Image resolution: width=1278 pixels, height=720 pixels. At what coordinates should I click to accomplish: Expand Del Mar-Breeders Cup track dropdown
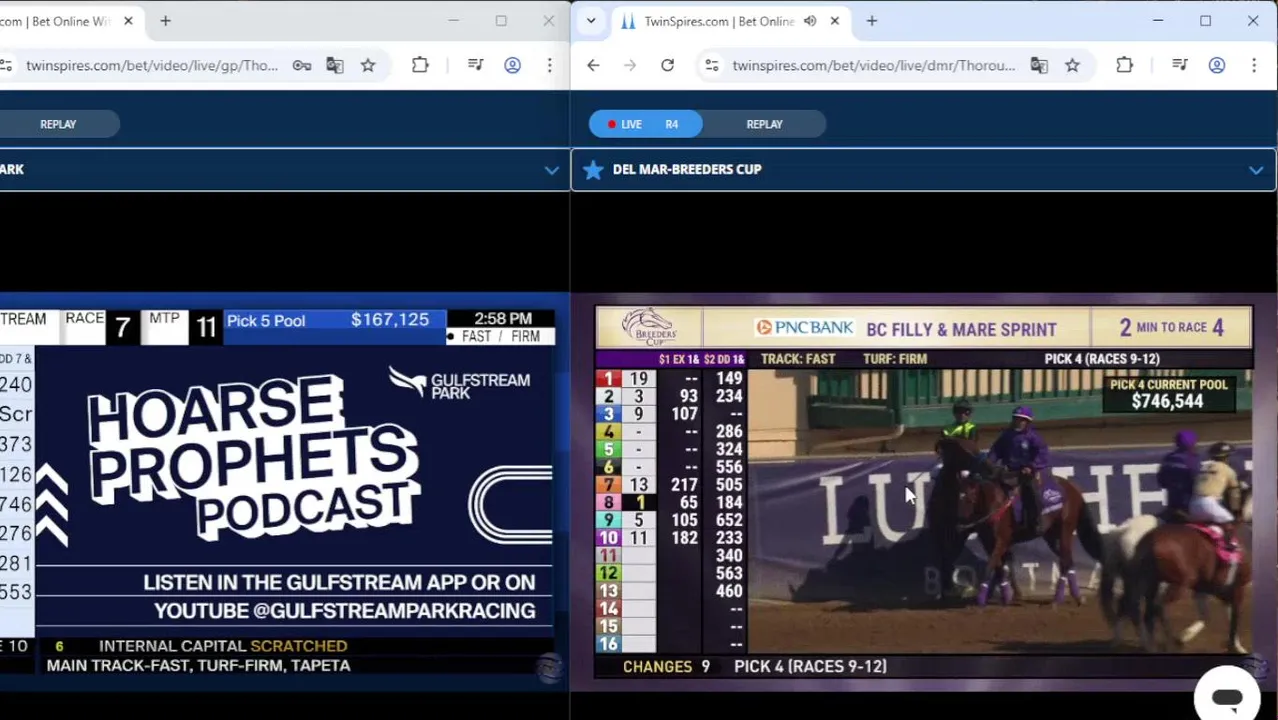[x=1256, y=170]
